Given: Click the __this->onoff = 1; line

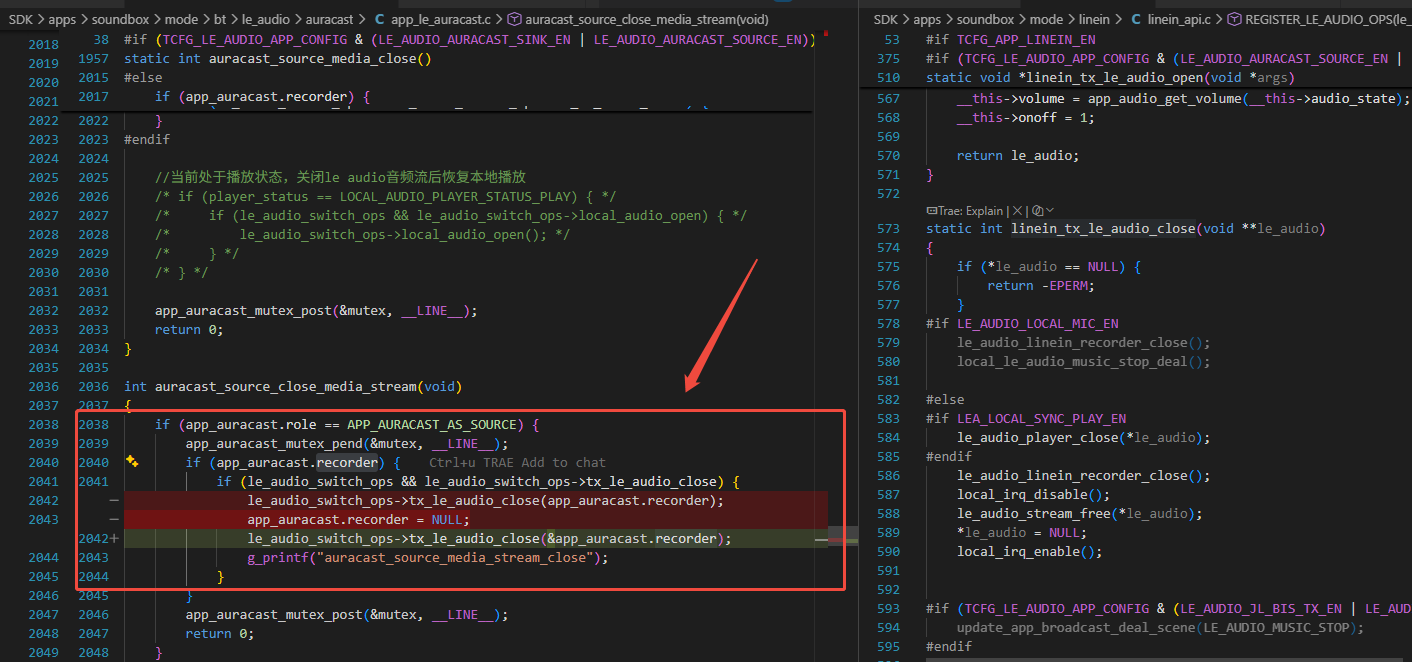Looking at the screenshot, I should click(1026, 118).
